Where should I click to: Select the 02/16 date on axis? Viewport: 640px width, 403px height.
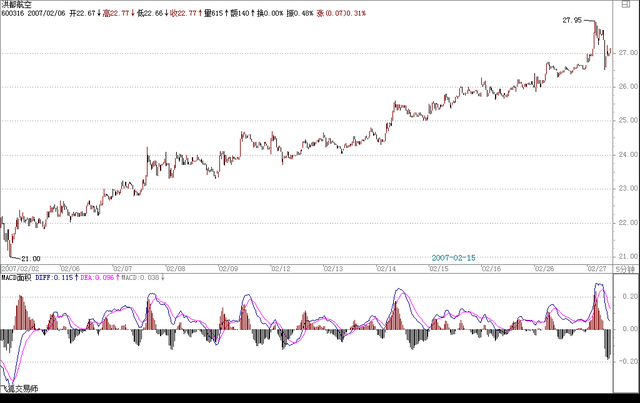491,269
